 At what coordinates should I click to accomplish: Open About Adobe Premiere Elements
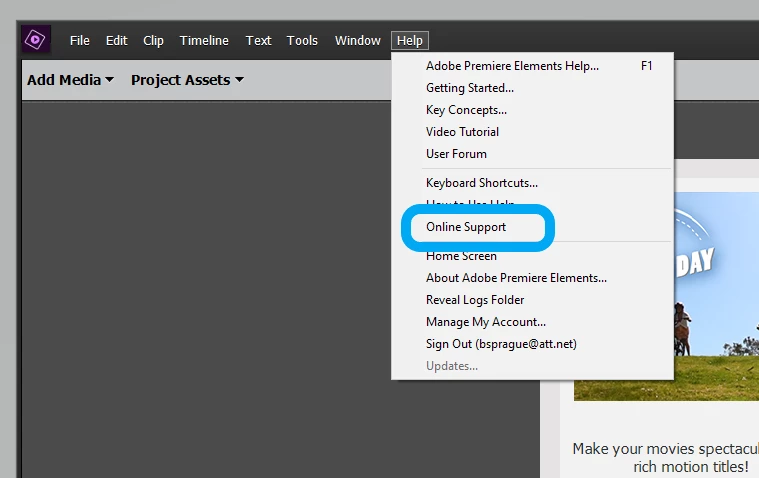(532, 278)
